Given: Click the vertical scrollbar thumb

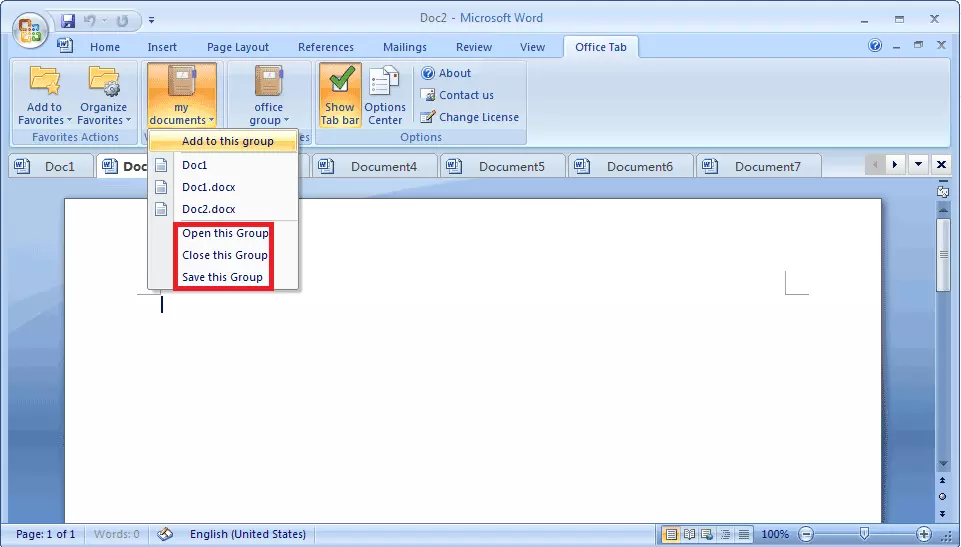Looking at the screenshot, I should click(x=943, y=255).
